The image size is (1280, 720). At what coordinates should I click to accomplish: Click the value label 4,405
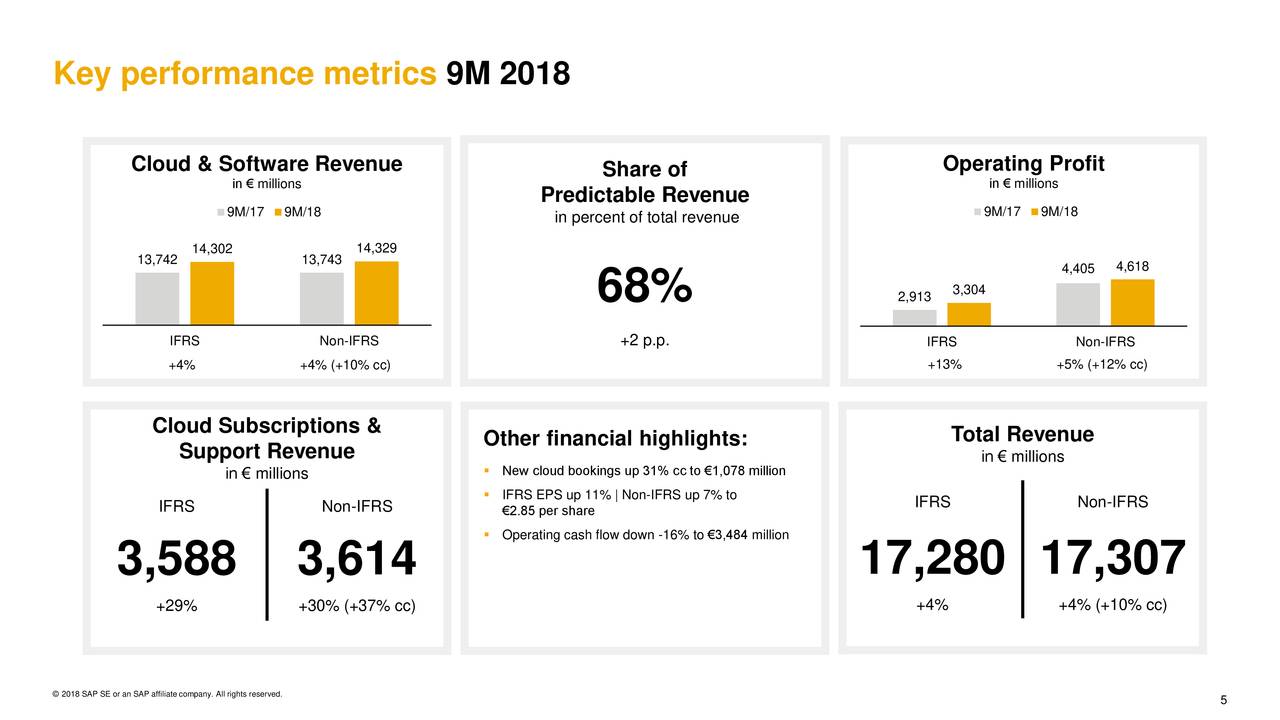[1078, 269]
